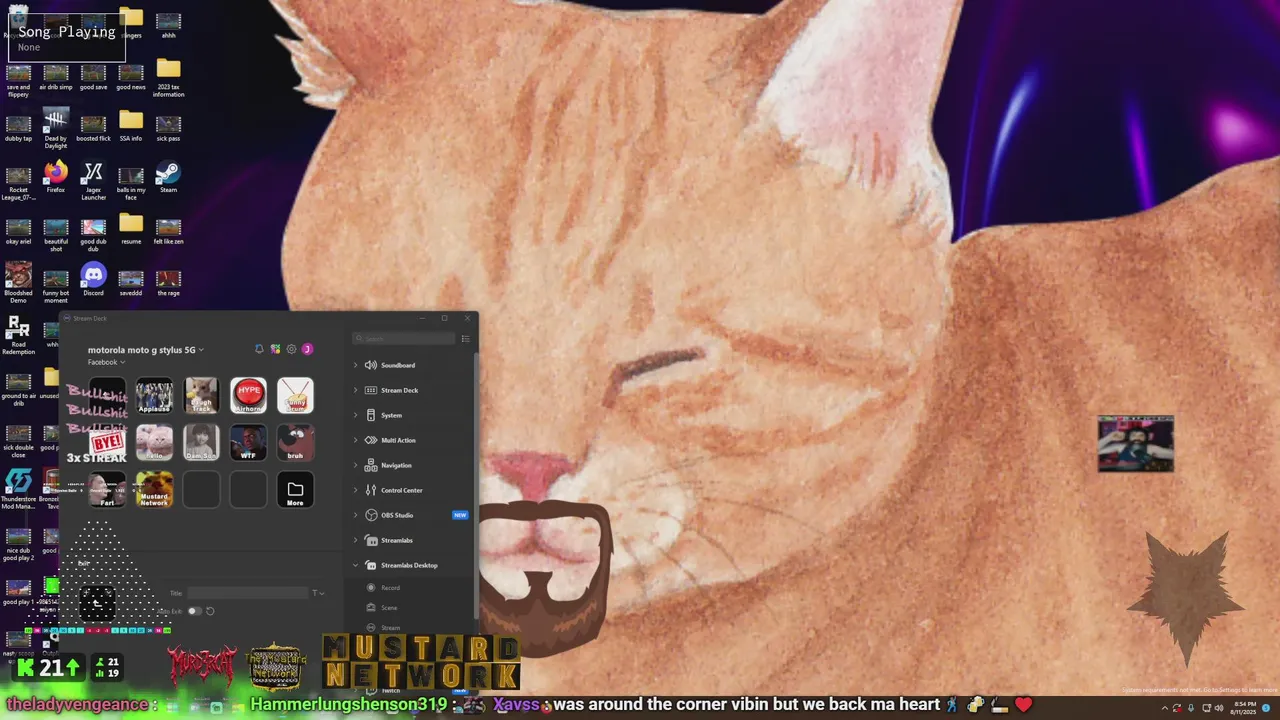
Task: Select the Jagex Launcher shortcut
Action: (93, 181)
